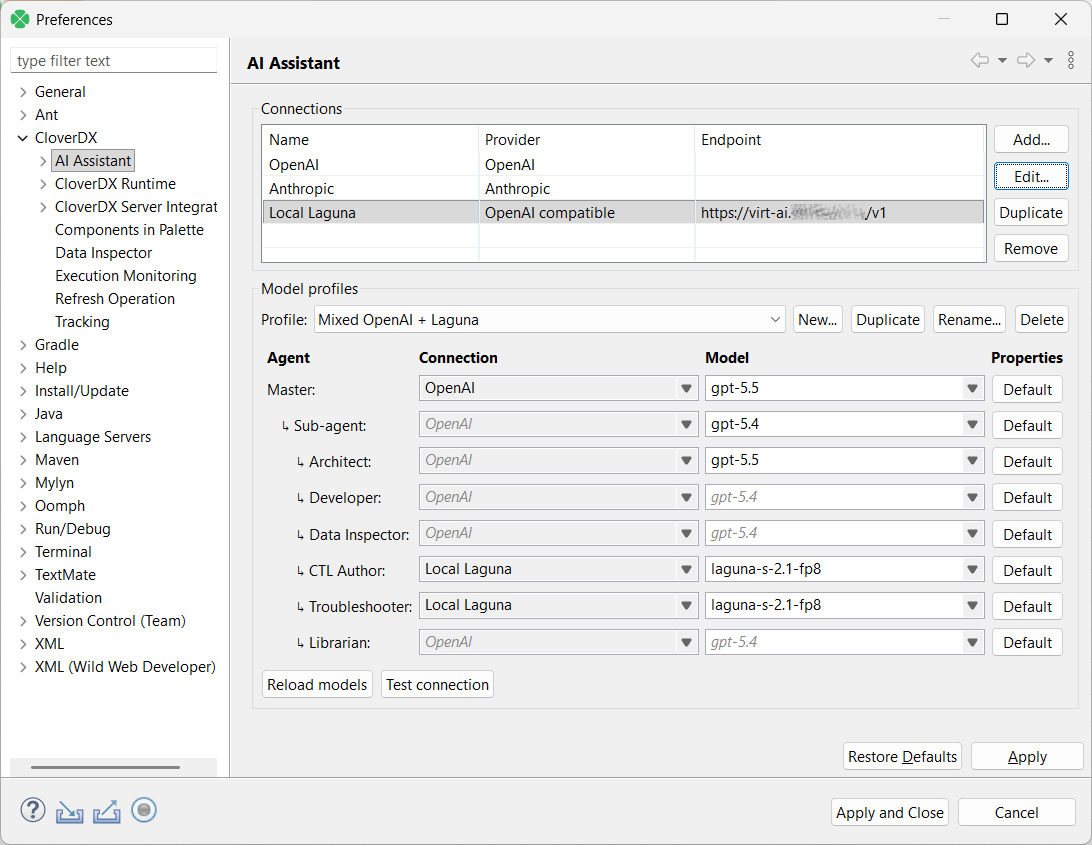The width and height of the screenshot is (1092, 845).
Task: Click the export preferences icon
Action: 107,812
